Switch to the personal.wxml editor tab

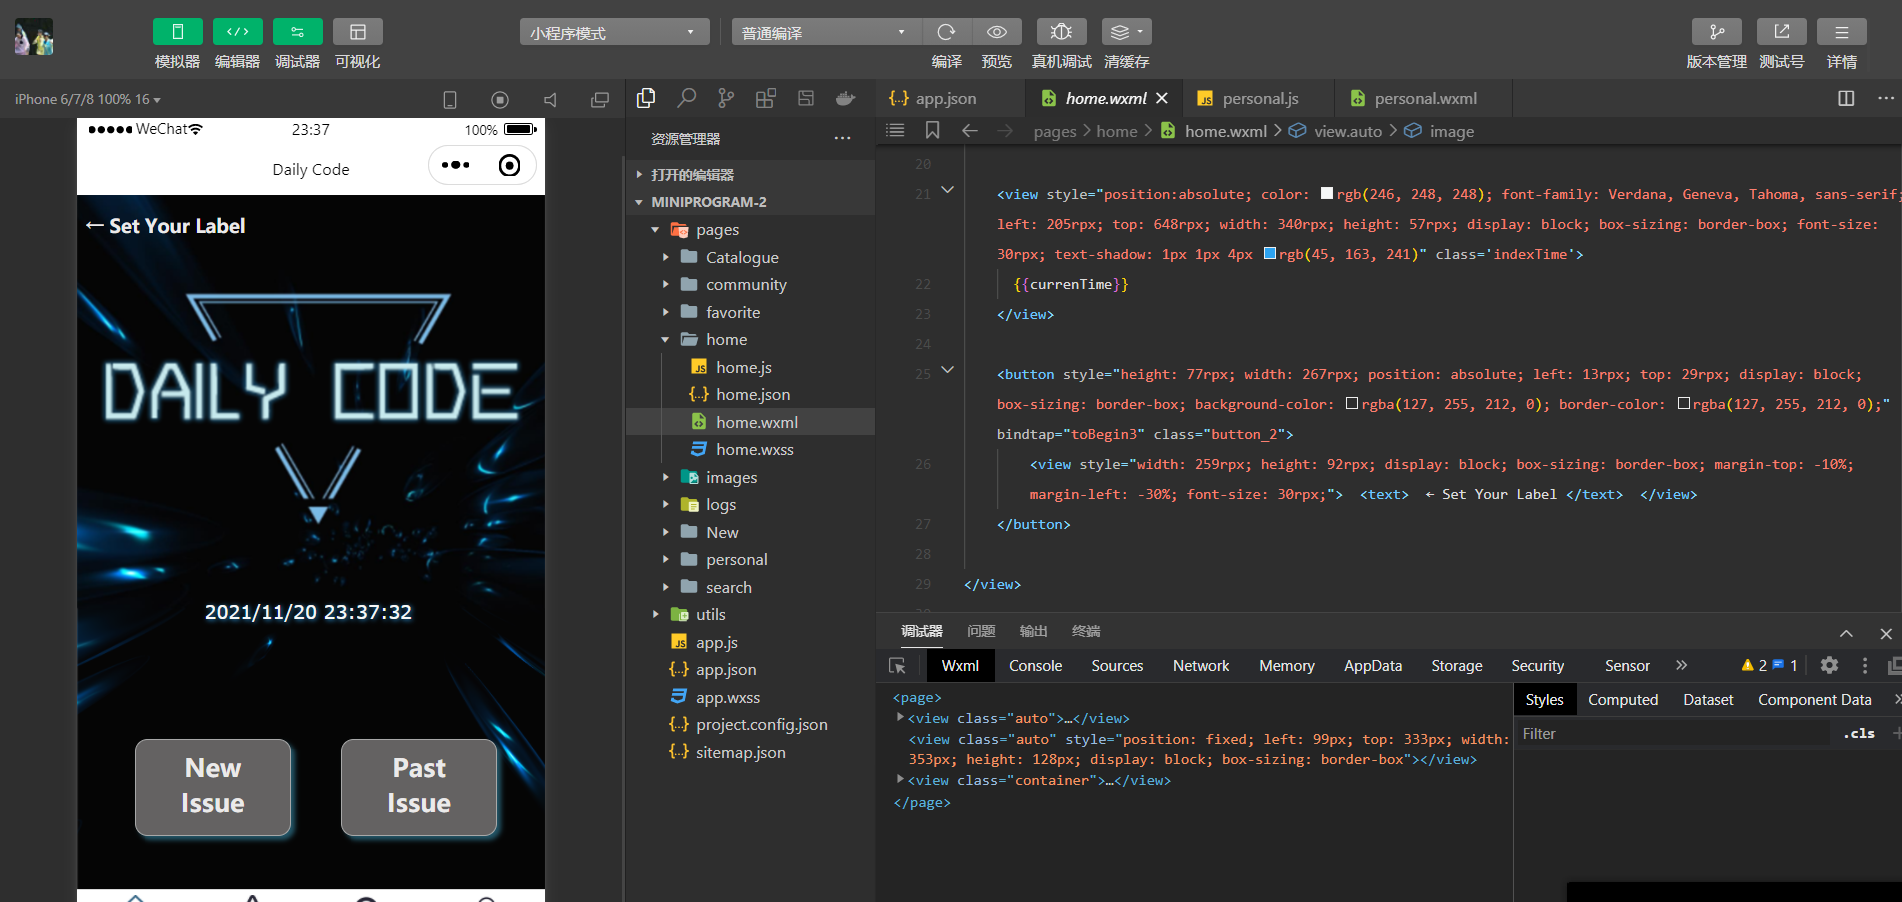[1425, 98]
